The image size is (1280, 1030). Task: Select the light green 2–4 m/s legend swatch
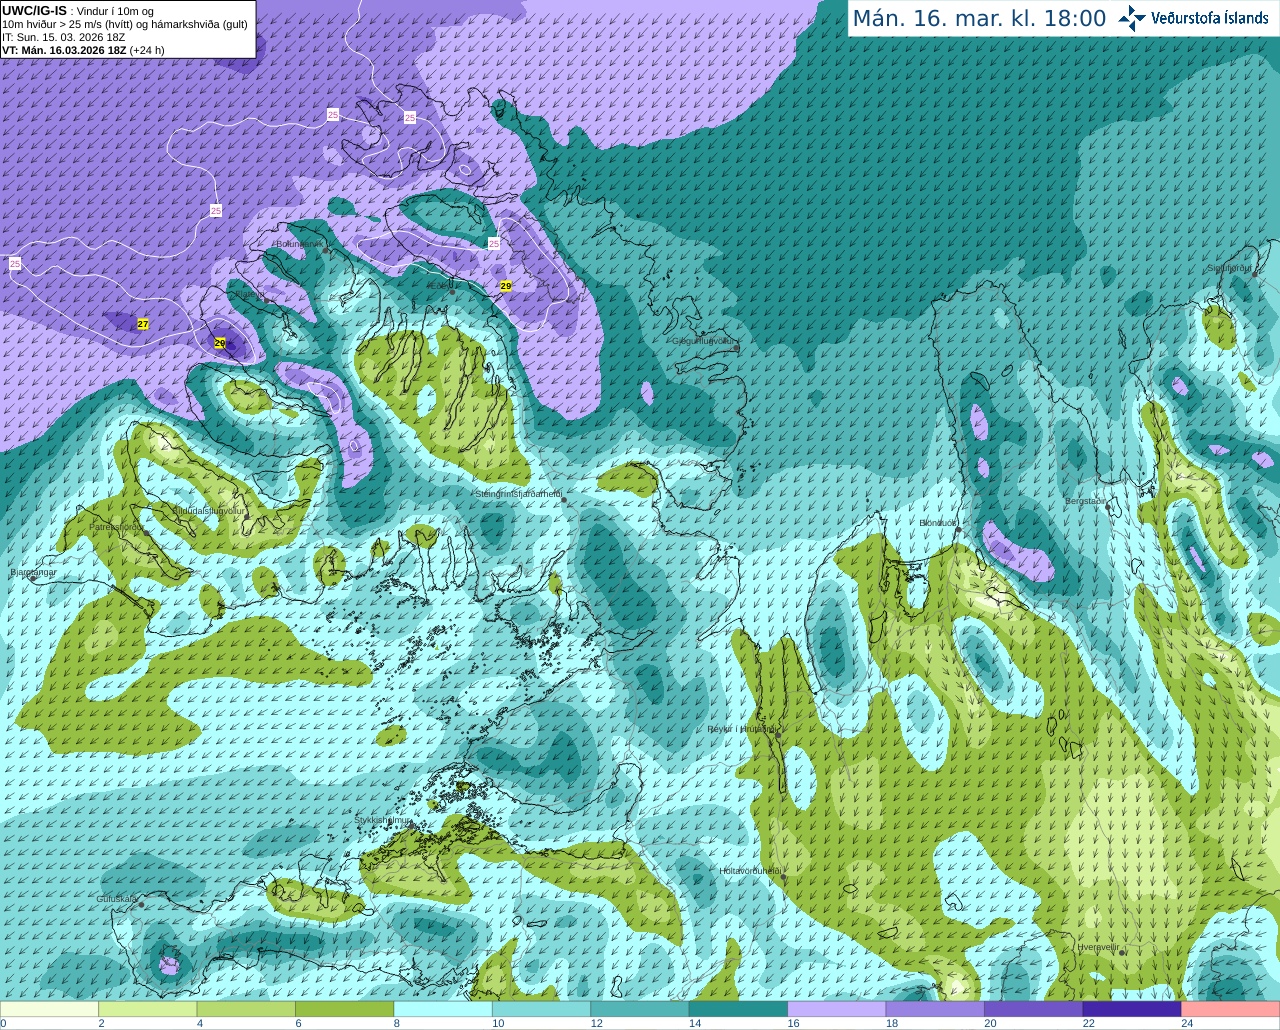(148, 1009)
